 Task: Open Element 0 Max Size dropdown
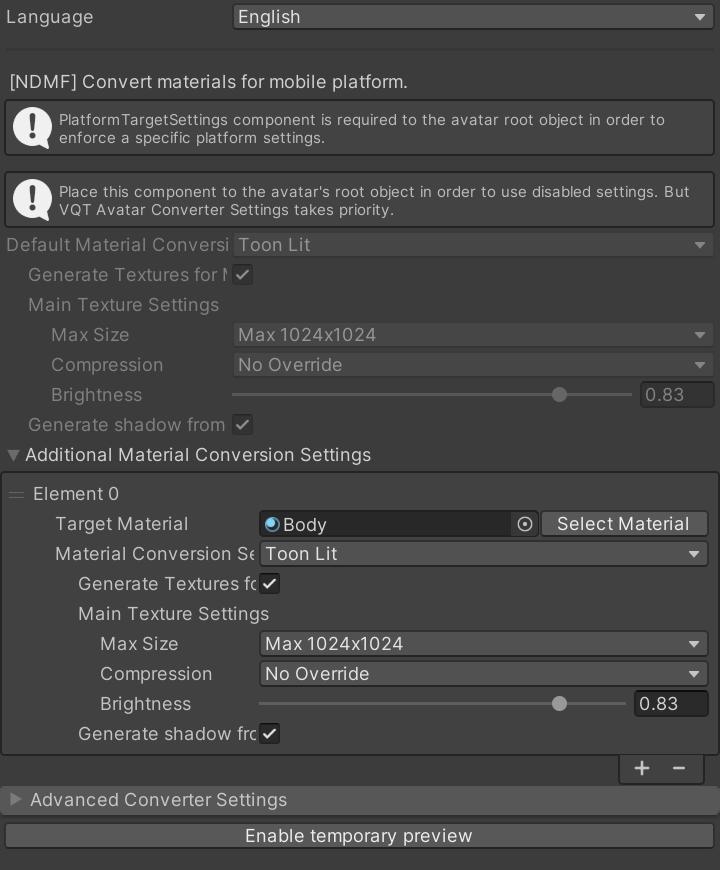(484, 644)
